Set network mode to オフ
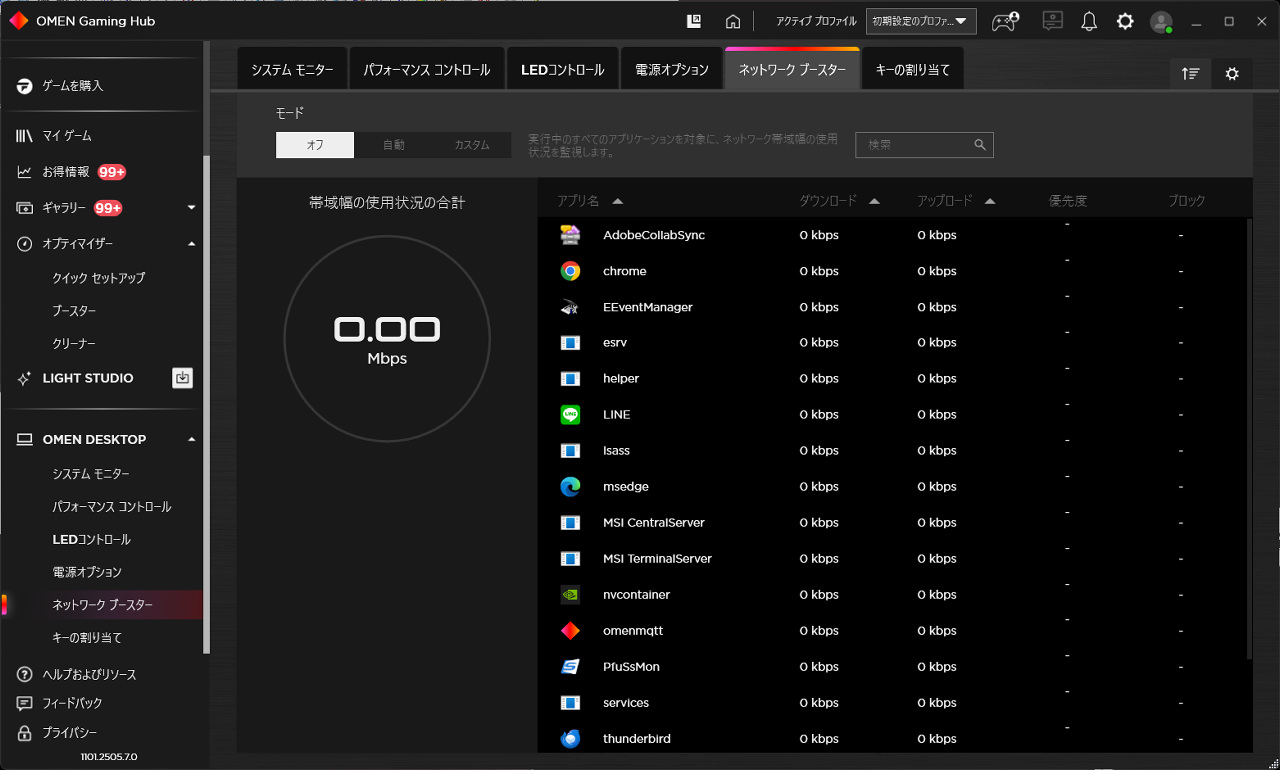Image resolution: width=1280 pixels, height=770 pixels. point(315,145)
